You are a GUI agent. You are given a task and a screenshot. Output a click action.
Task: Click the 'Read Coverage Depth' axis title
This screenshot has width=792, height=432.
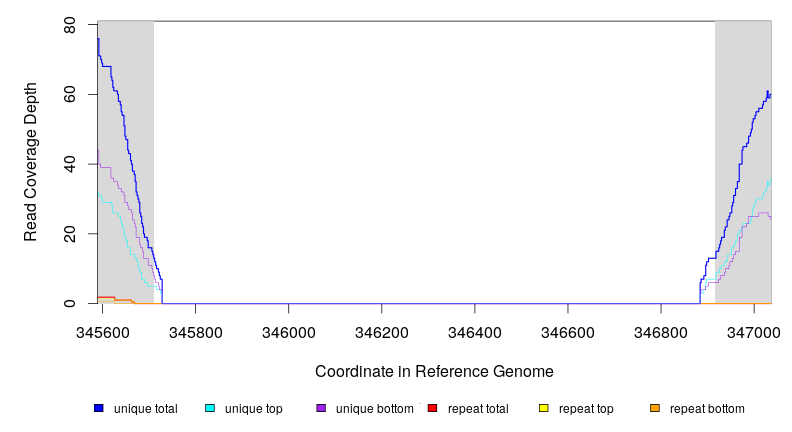pyautogui.click(x=31, y=162)
